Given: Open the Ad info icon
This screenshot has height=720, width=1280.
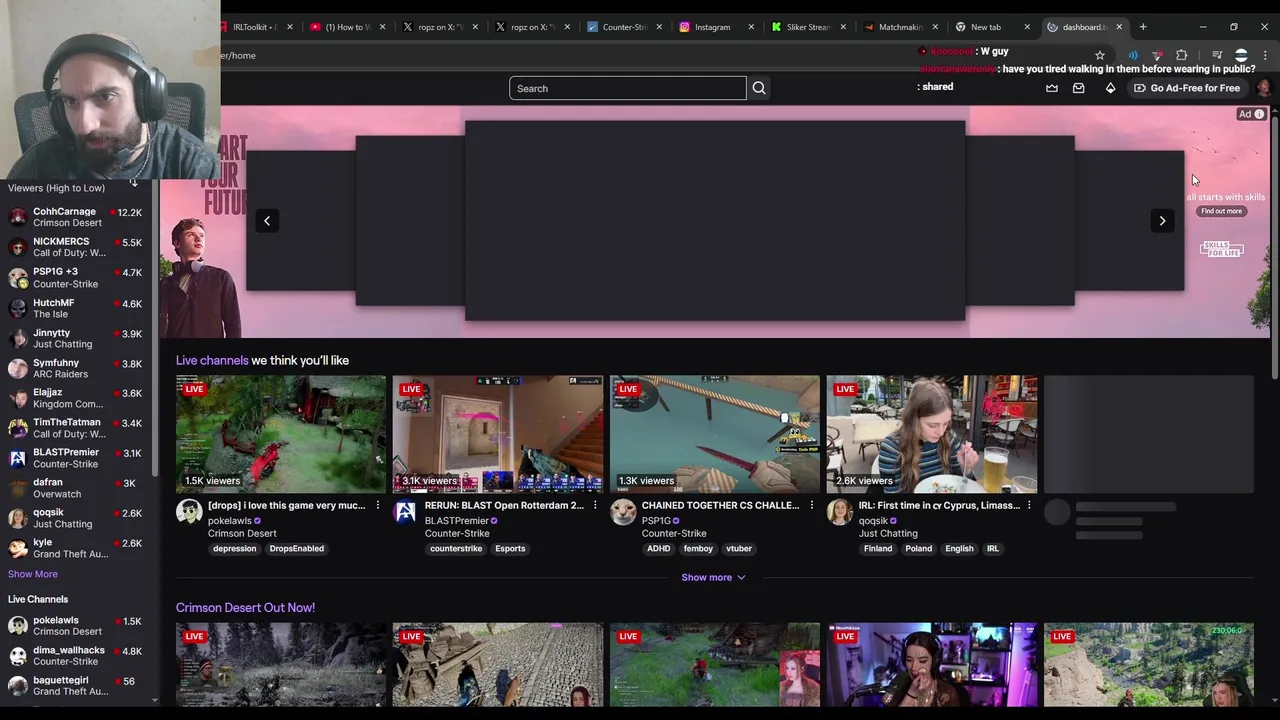Looking at the screenshot, I should 1259,115.
